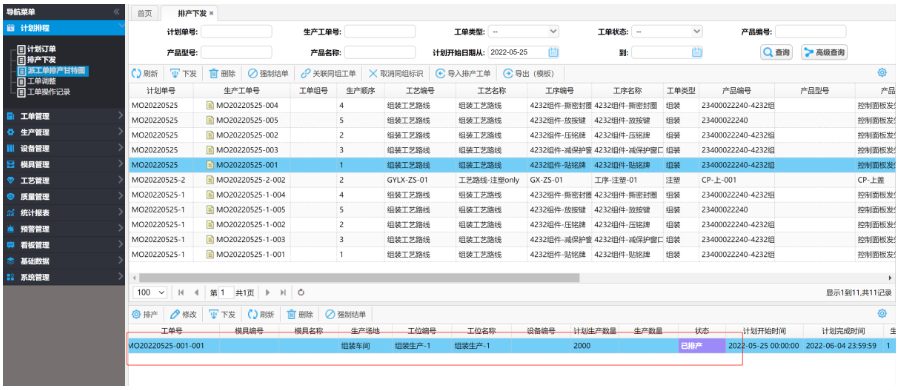The image size is (900, 390).
Task: Open upper grid settings gear icon
Action: click(x=882, y=73)
